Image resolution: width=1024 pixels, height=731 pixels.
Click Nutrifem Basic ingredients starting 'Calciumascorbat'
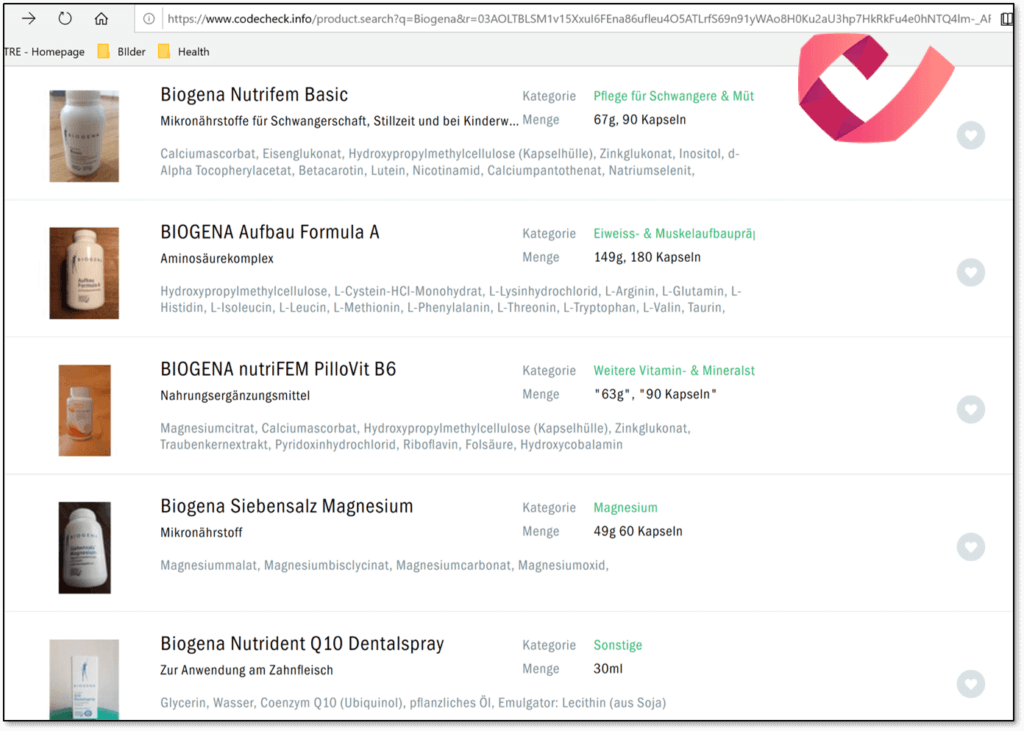pos(449,162)
